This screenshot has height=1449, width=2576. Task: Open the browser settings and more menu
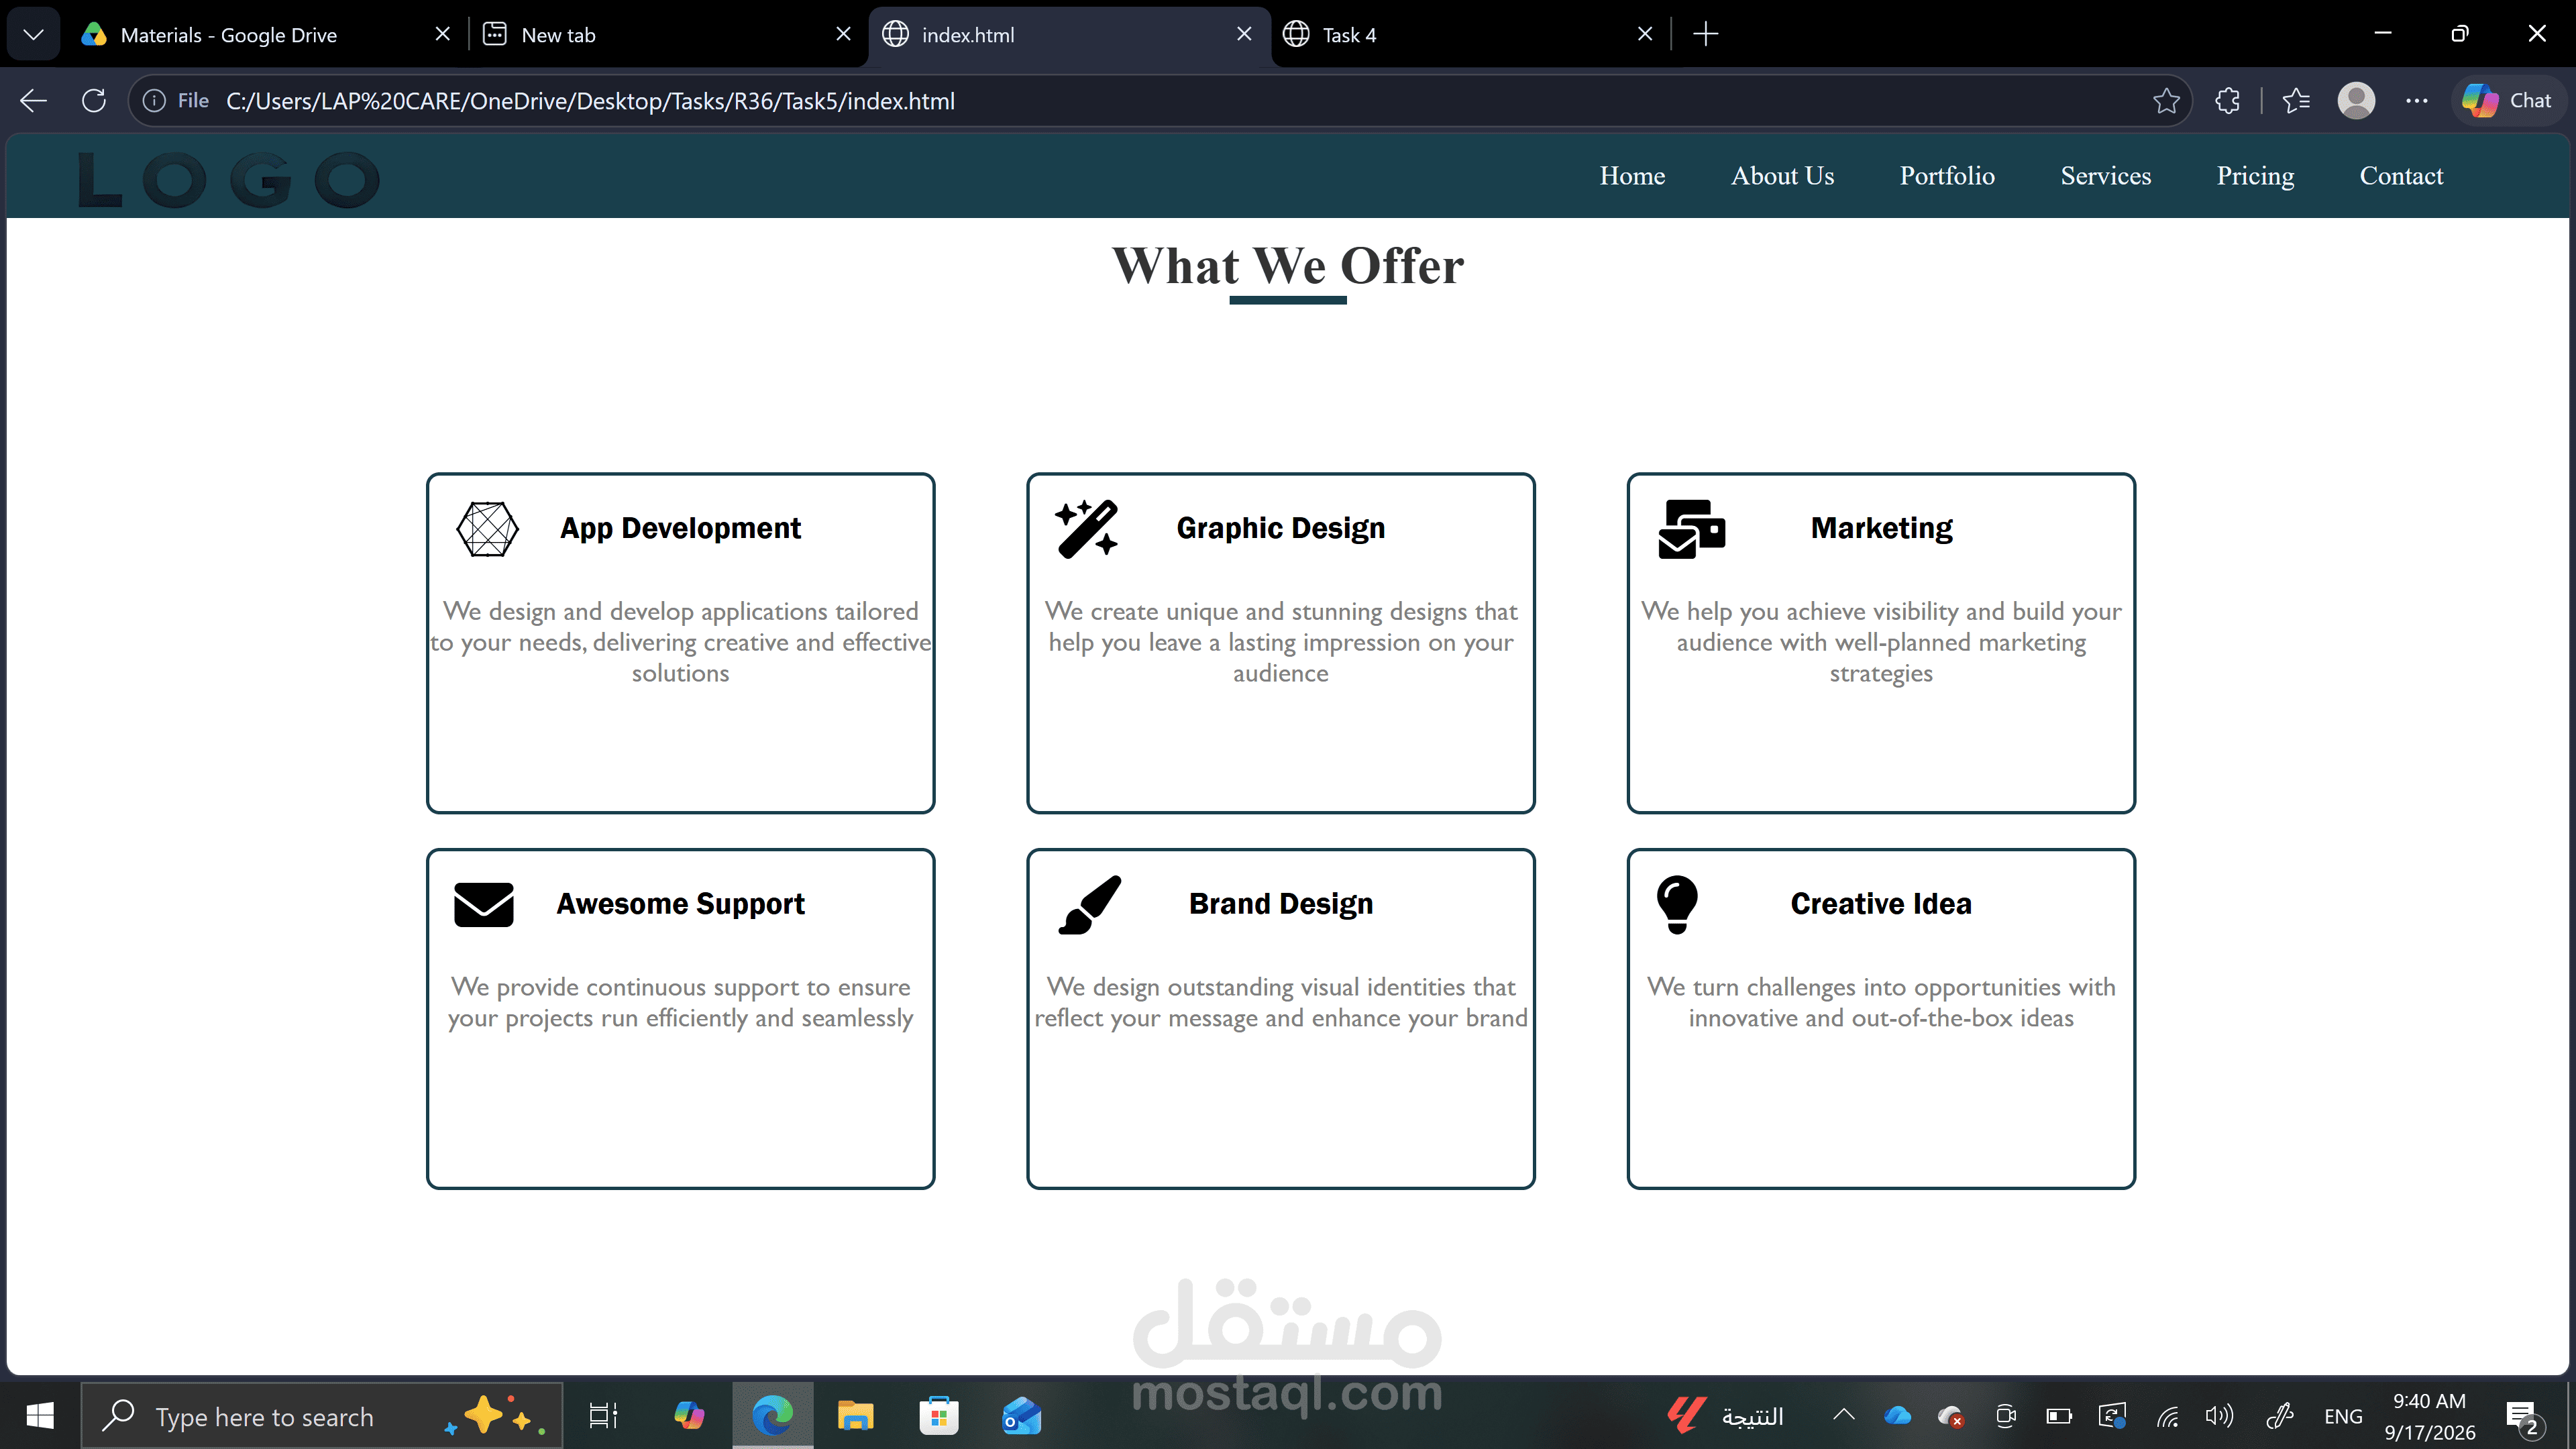pyautogui.click(x=2417, y=101)
